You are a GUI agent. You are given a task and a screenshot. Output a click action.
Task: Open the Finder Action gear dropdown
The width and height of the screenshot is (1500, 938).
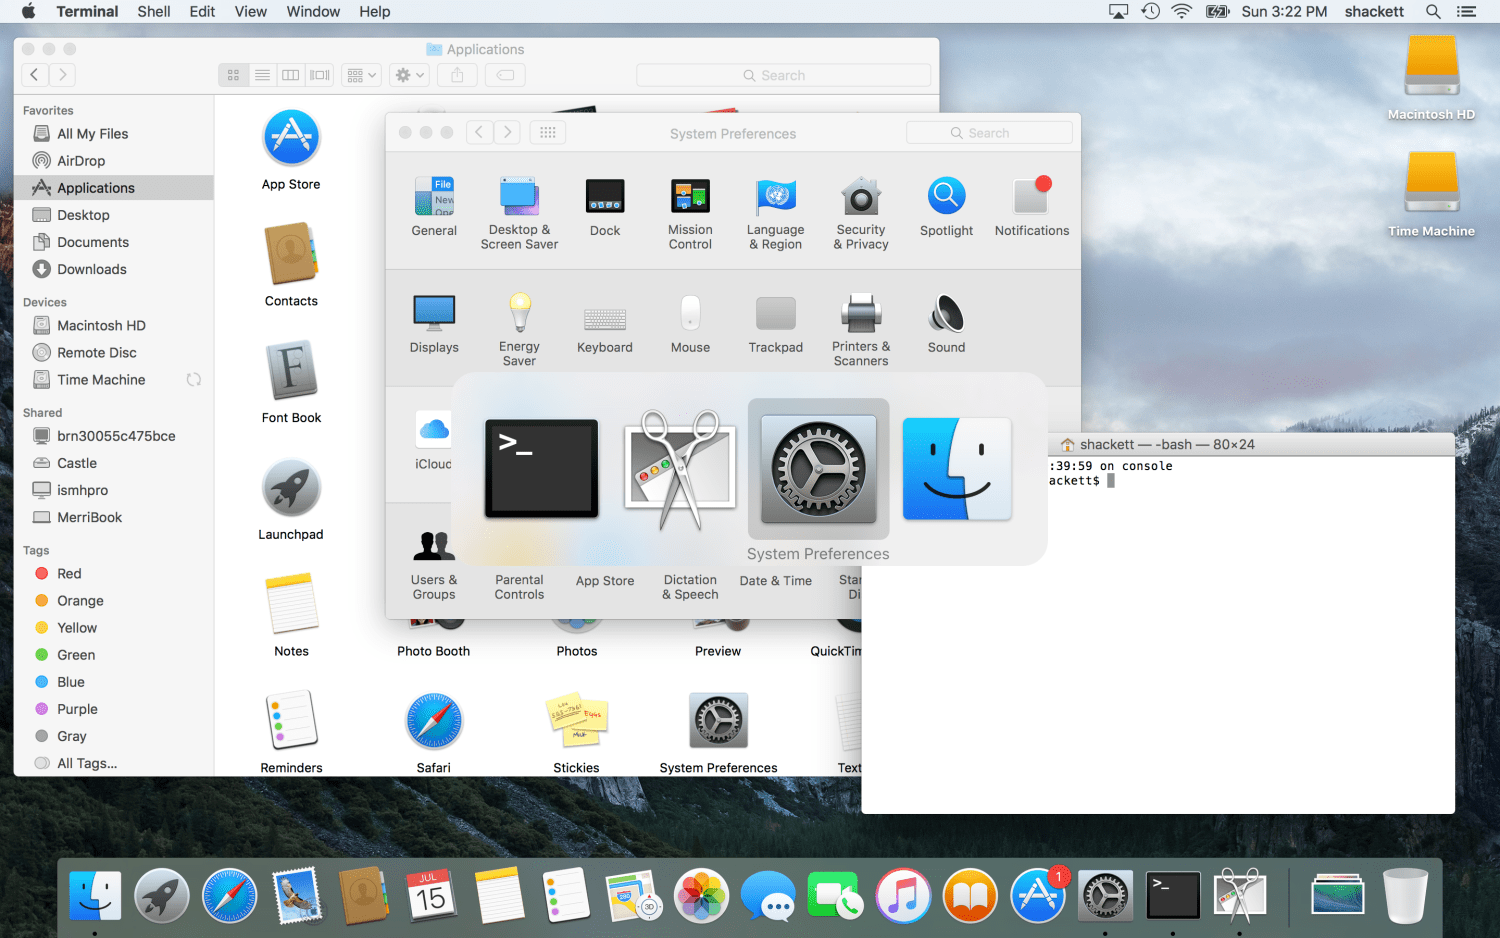click(x=410, y=75)
